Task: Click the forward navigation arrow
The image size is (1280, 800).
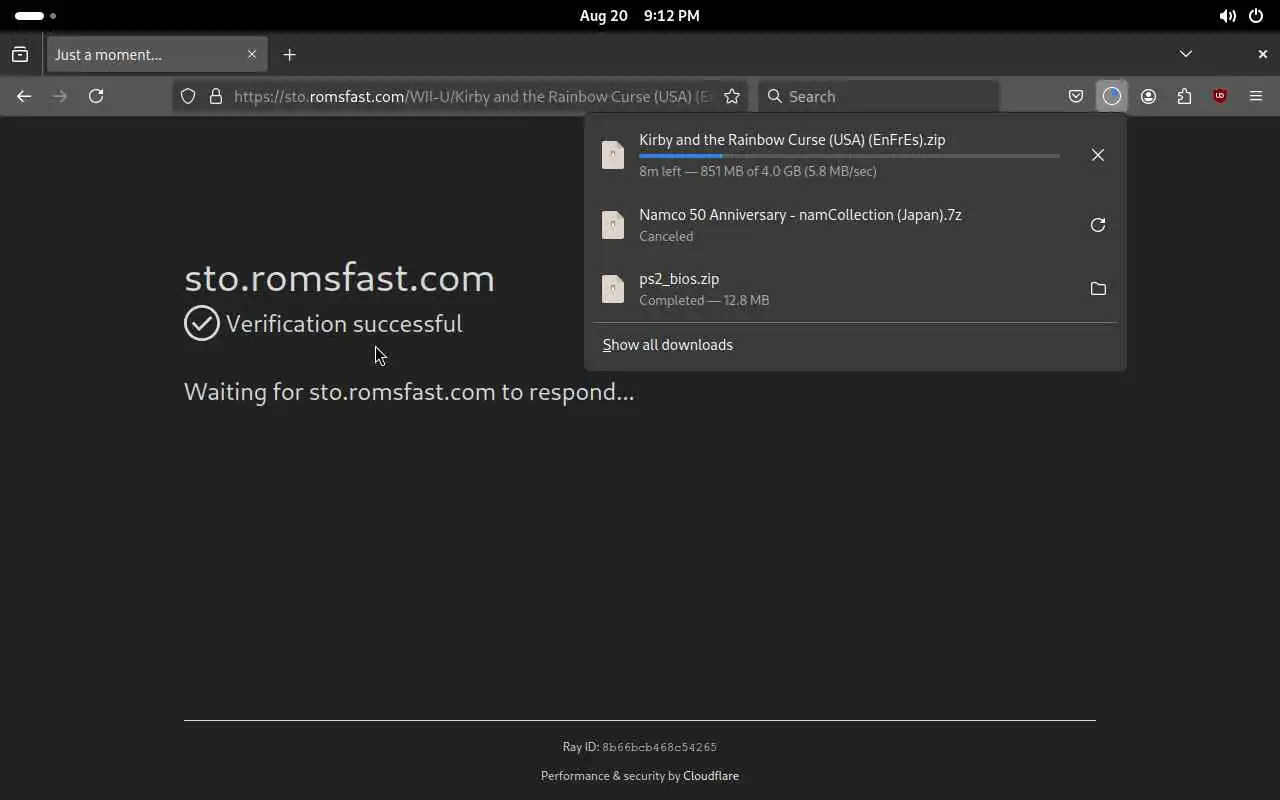Action: point(60,96)
